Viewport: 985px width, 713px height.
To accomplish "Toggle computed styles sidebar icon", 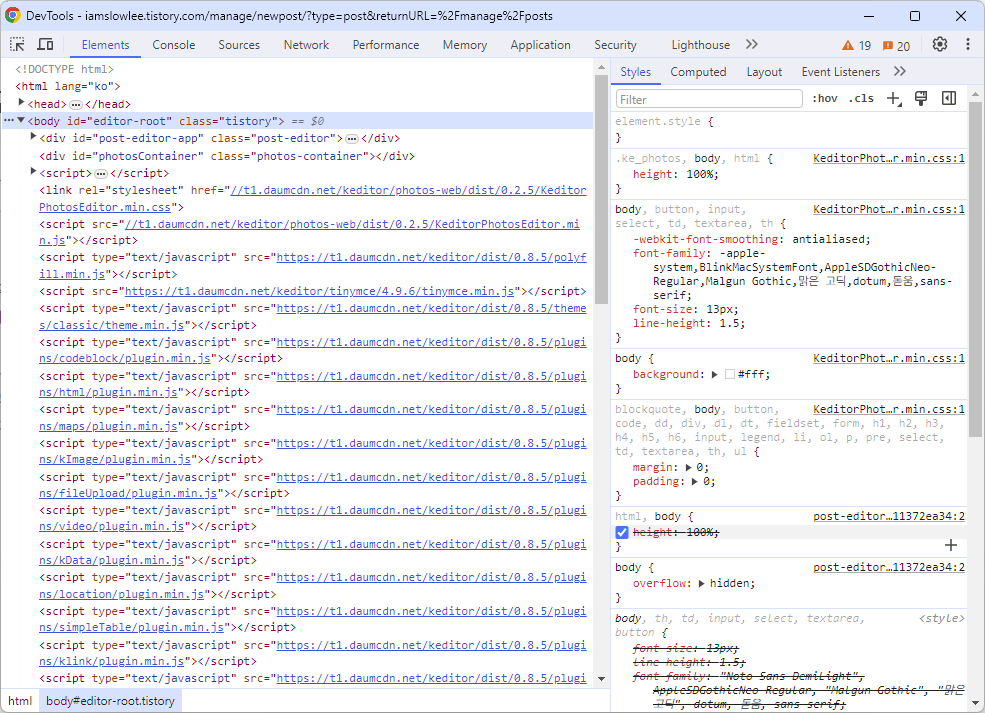I will coord(949,99).
